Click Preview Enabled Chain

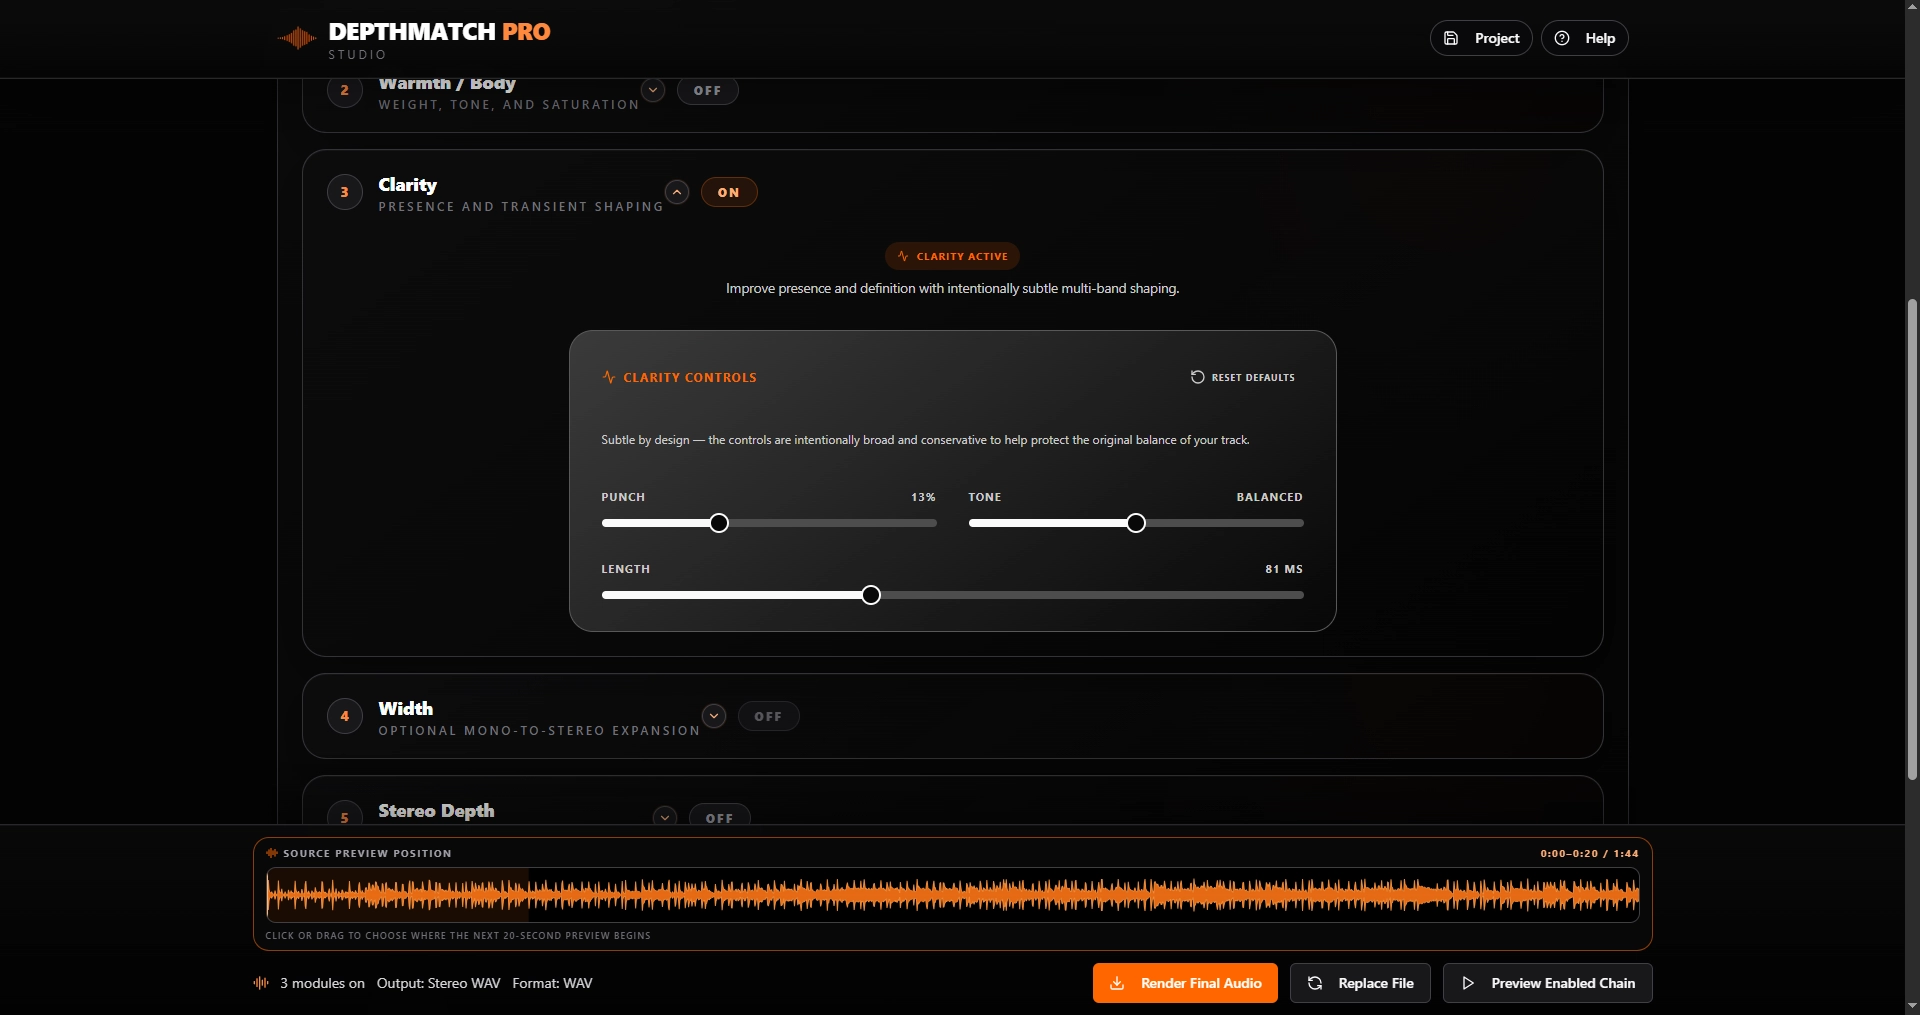coord(1548,983)
